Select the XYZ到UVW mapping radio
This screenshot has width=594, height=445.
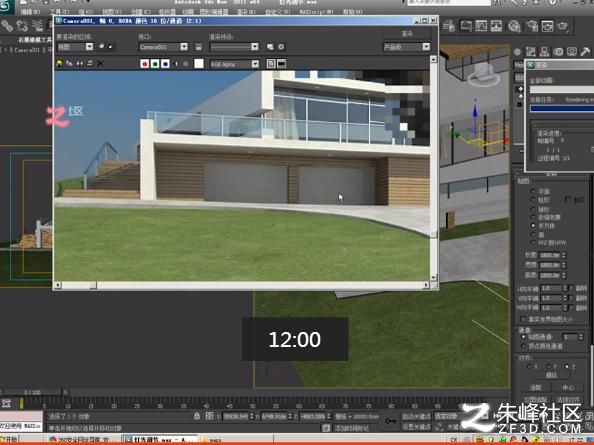533,242
